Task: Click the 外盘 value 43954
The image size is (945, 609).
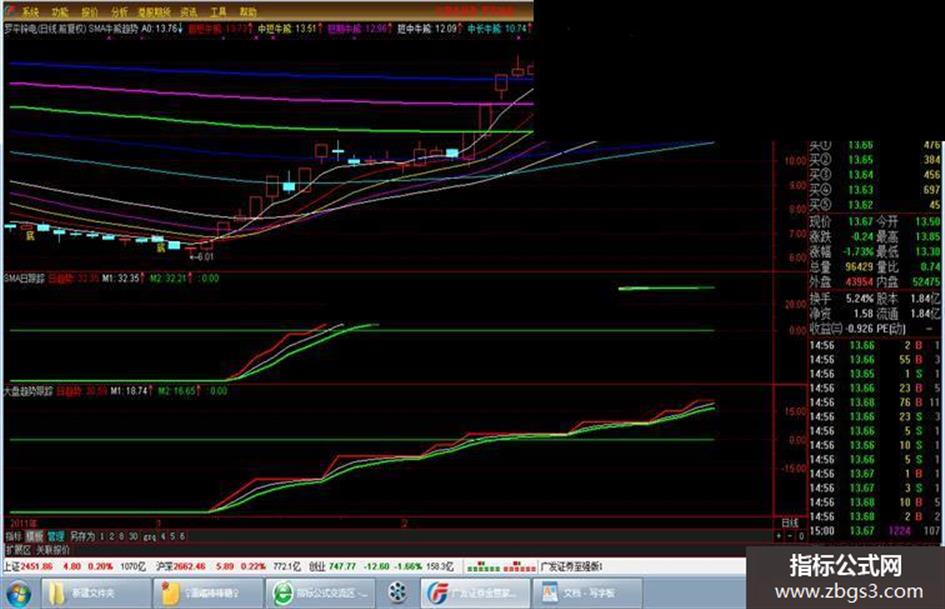Action: [x=859, y=282]
